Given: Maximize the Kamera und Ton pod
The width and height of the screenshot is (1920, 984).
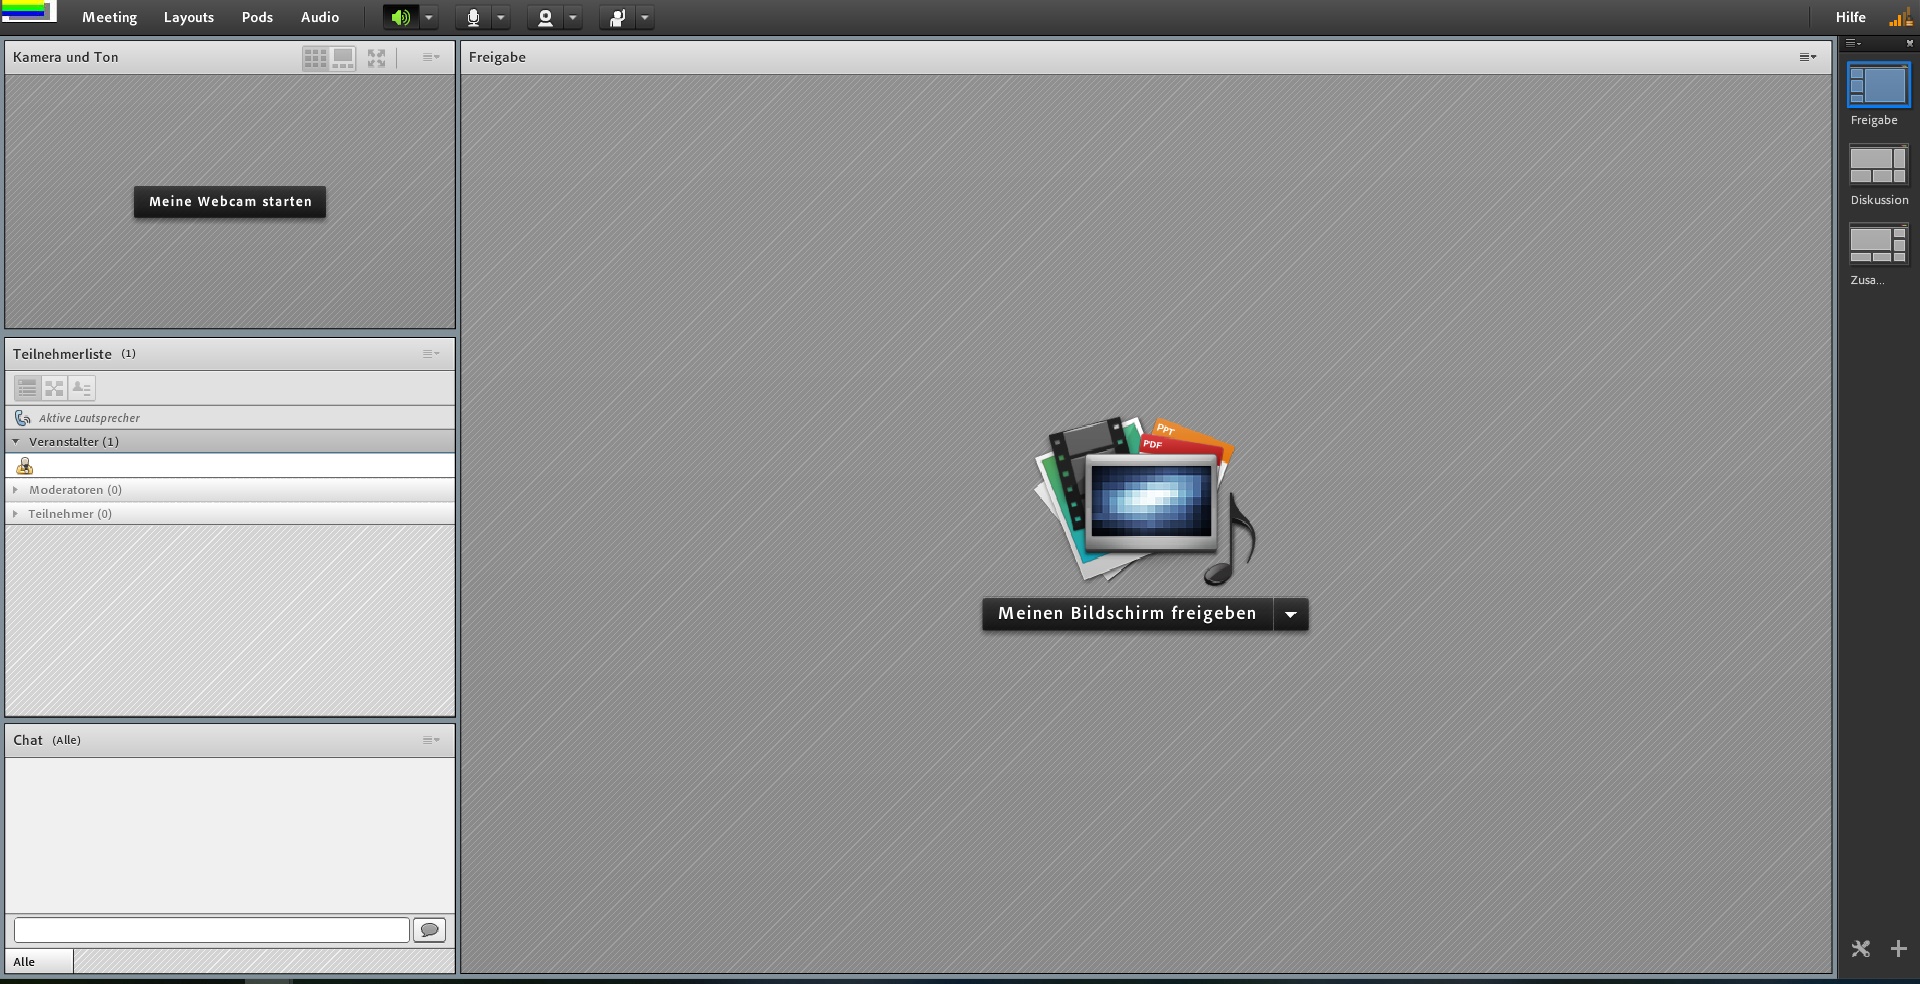Looking at the screenshot, I should 376,58.
